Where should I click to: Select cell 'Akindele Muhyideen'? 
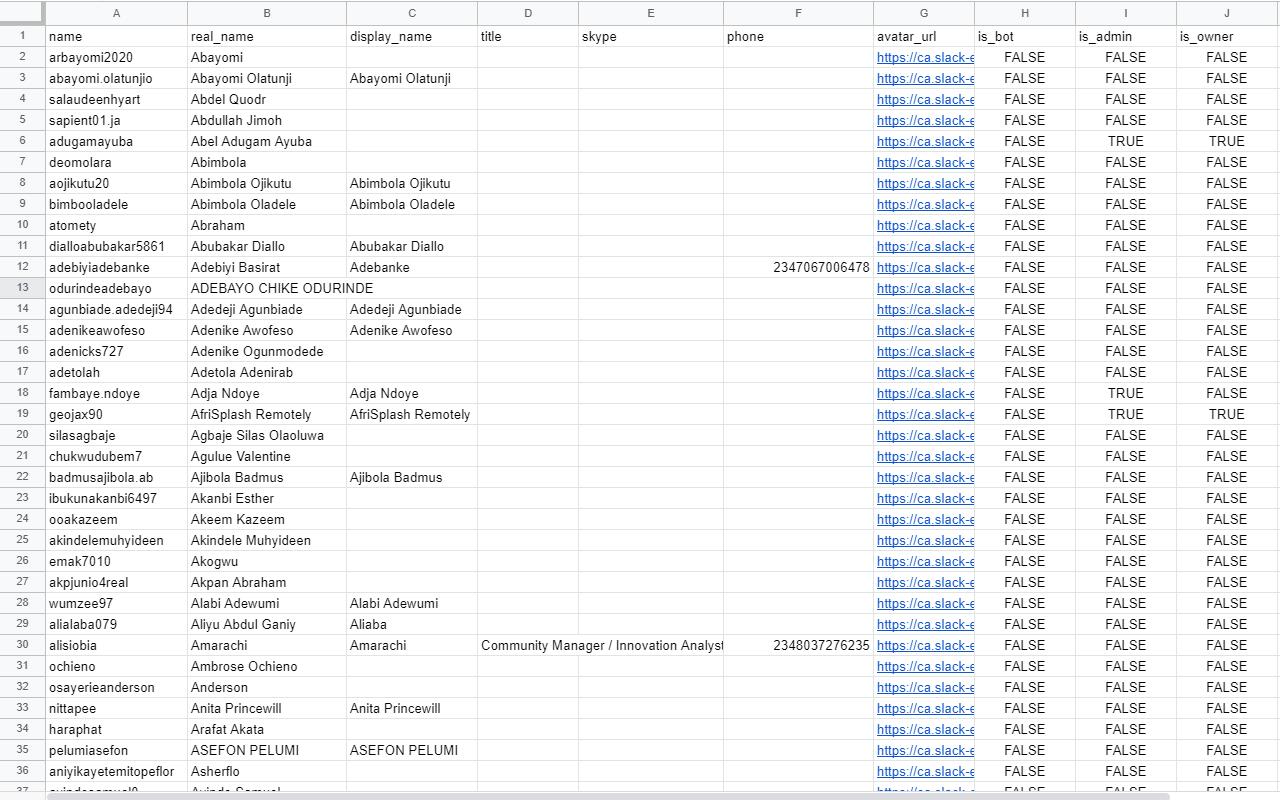pyautogui.click(x=267, y=540)
